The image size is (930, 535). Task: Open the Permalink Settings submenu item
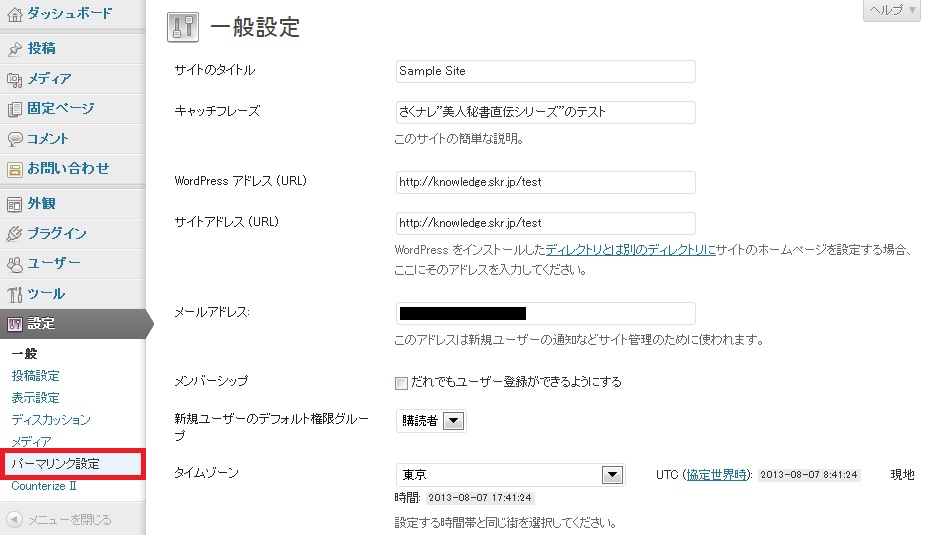[x=56, y=464]
